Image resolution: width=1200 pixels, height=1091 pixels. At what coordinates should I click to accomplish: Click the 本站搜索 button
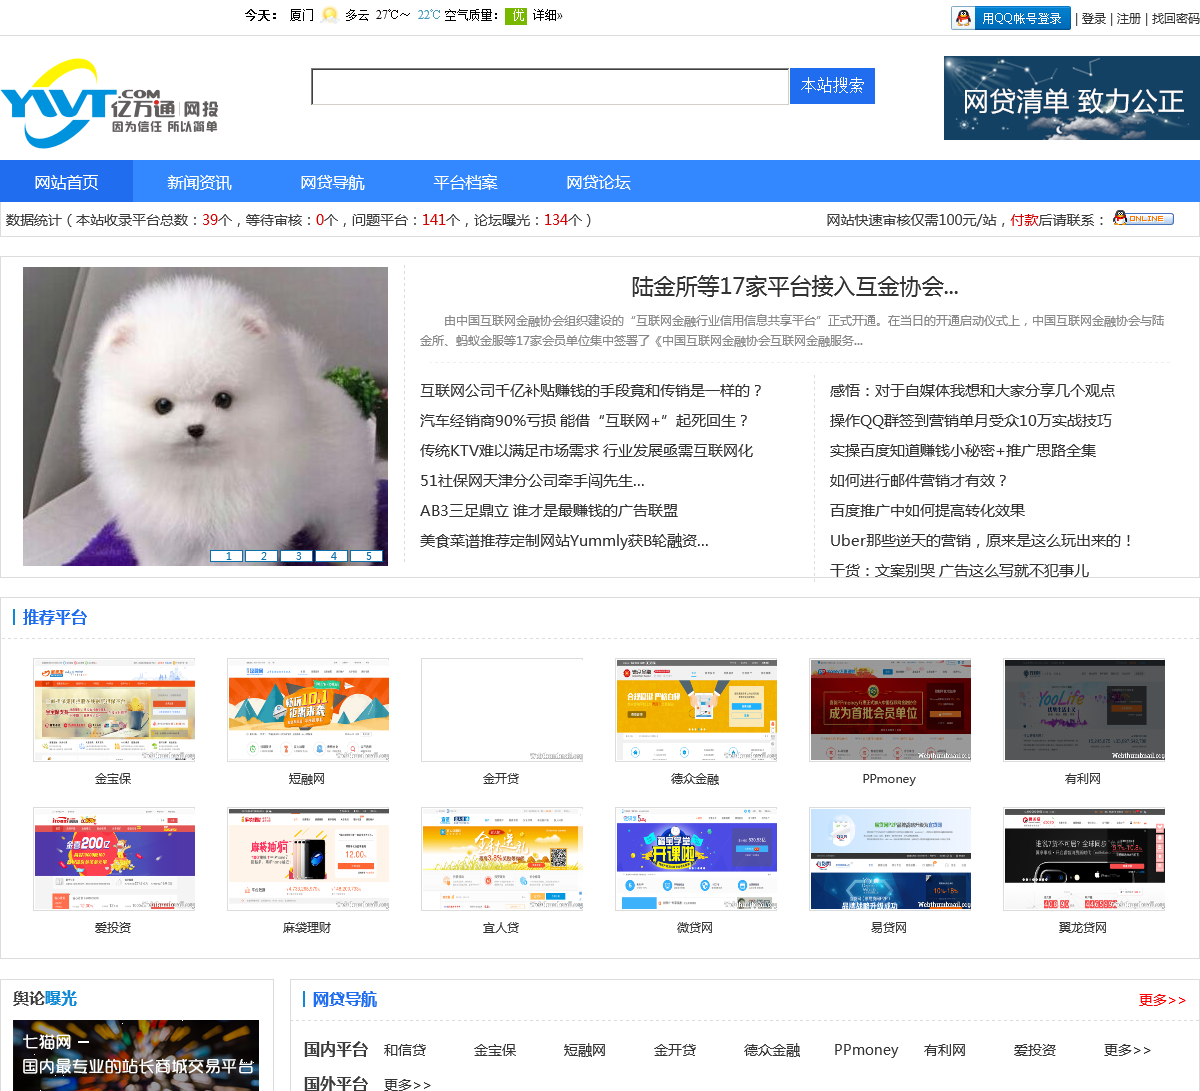832,86
